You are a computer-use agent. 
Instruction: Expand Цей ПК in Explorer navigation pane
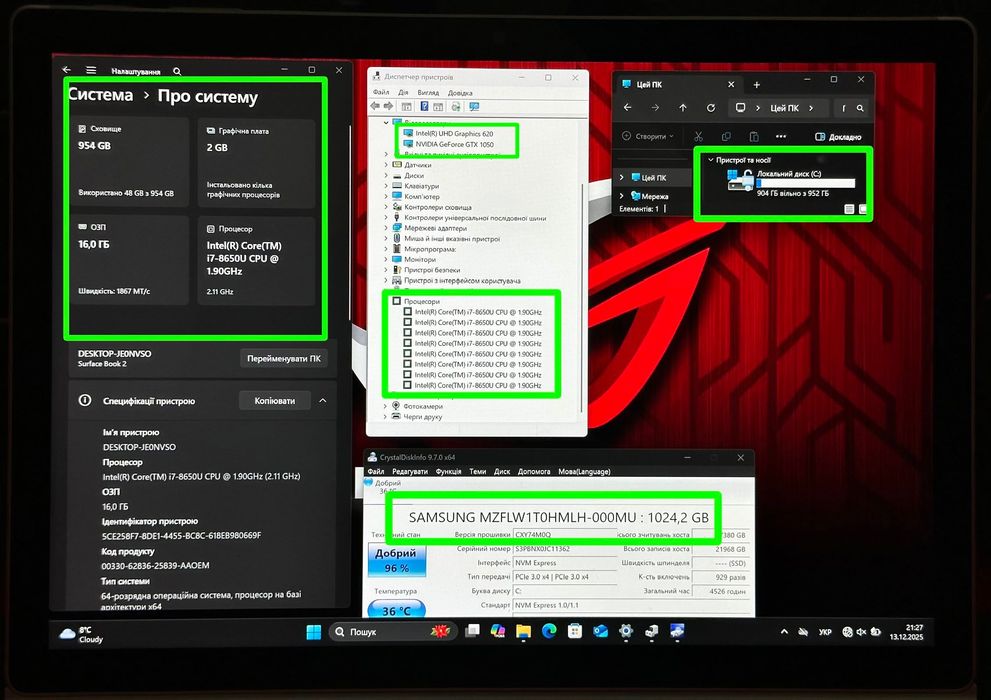coord(622,178)
